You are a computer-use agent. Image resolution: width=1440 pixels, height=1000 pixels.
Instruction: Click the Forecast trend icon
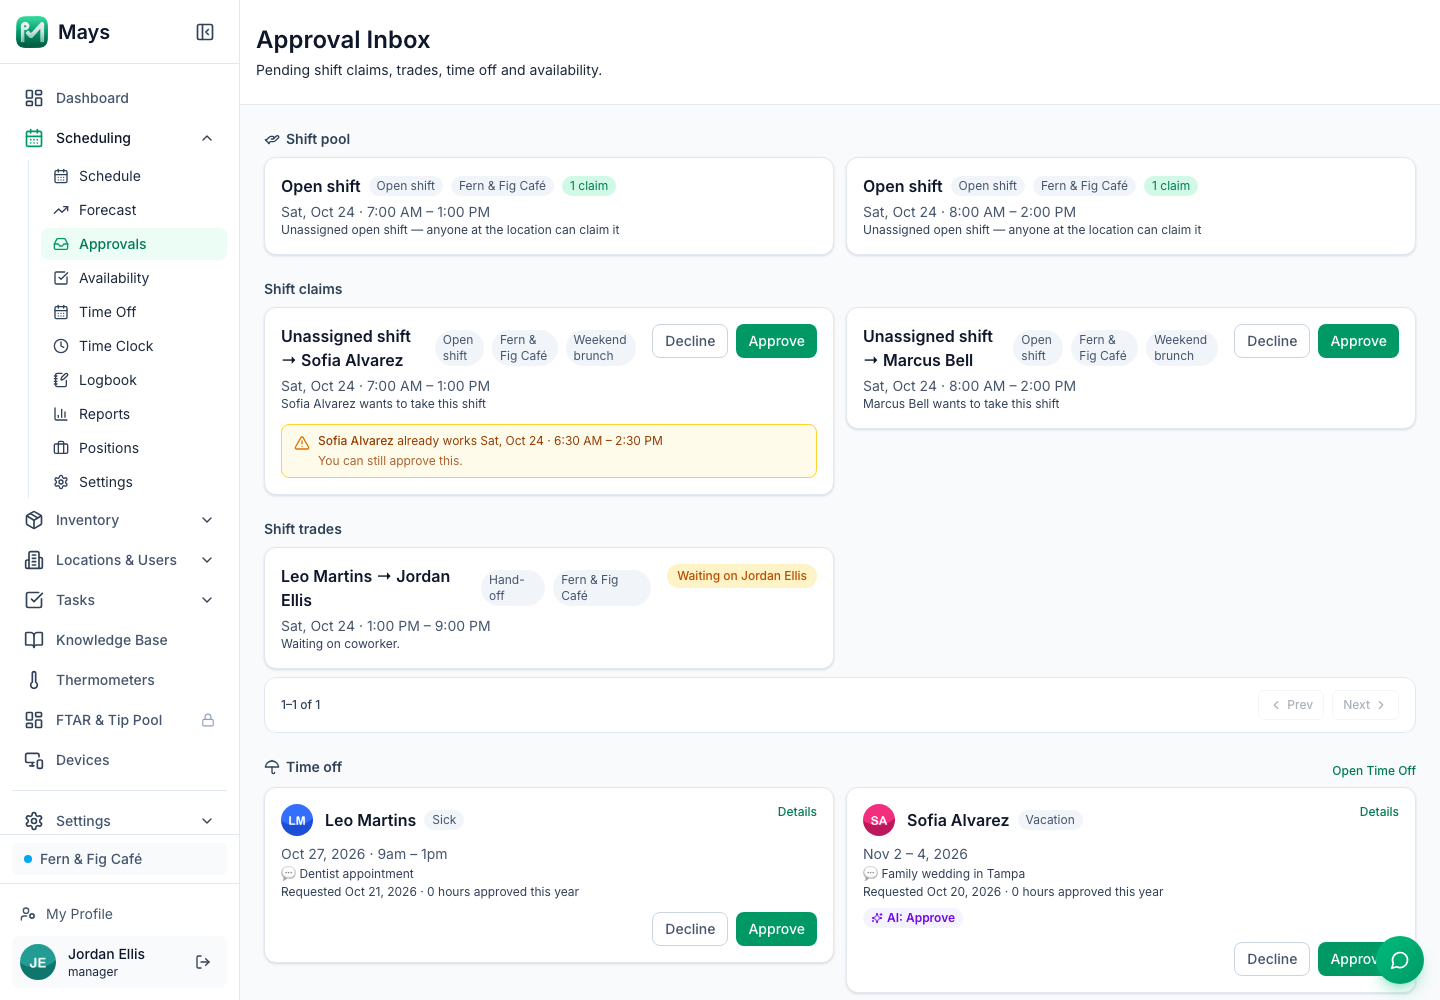click(x=61, y=210)
